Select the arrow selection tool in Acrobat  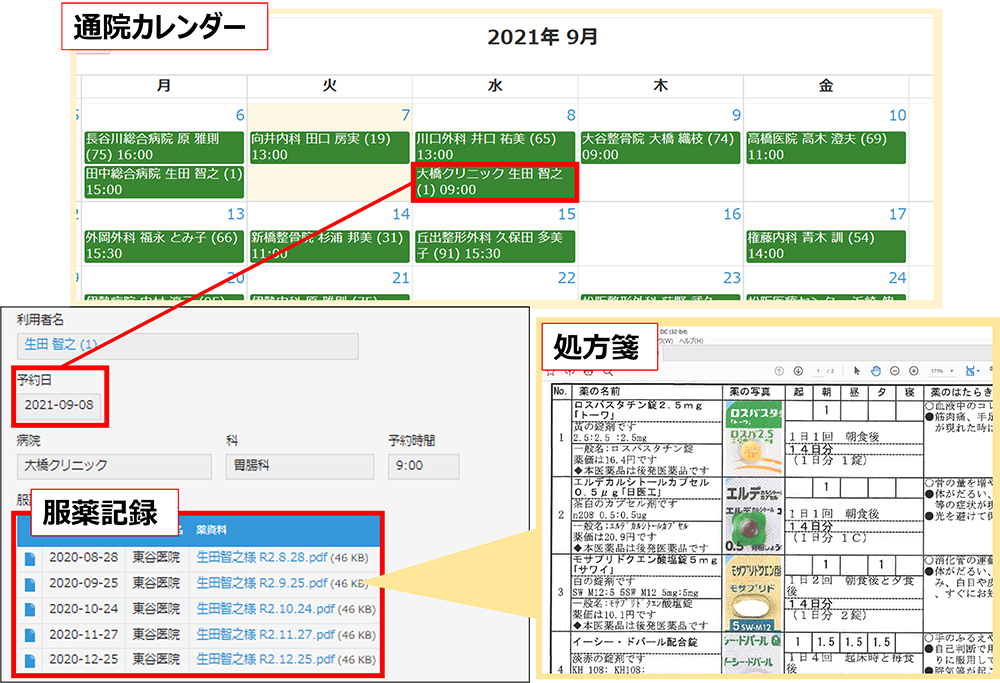tap(857, 370)
